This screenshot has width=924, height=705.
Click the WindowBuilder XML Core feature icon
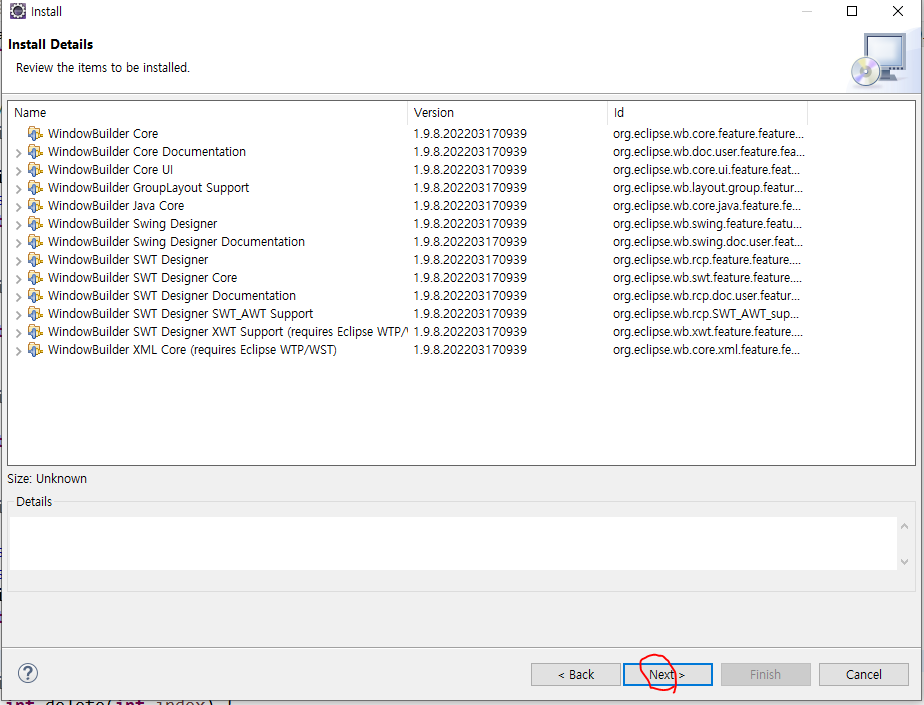pyautogui.click(x=35, y=350)
